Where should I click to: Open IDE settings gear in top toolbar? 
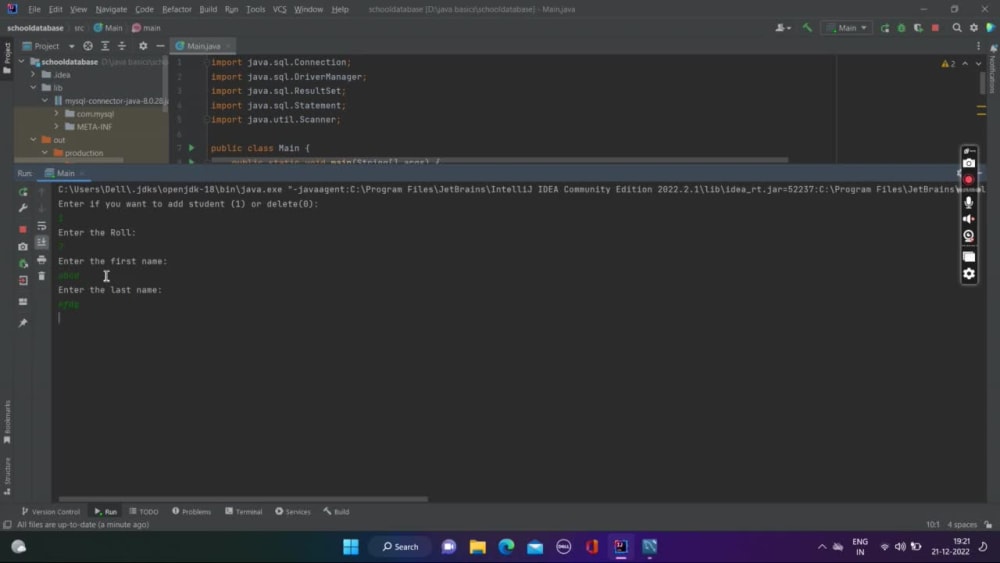pyautogui.click(x=974, y=27)
